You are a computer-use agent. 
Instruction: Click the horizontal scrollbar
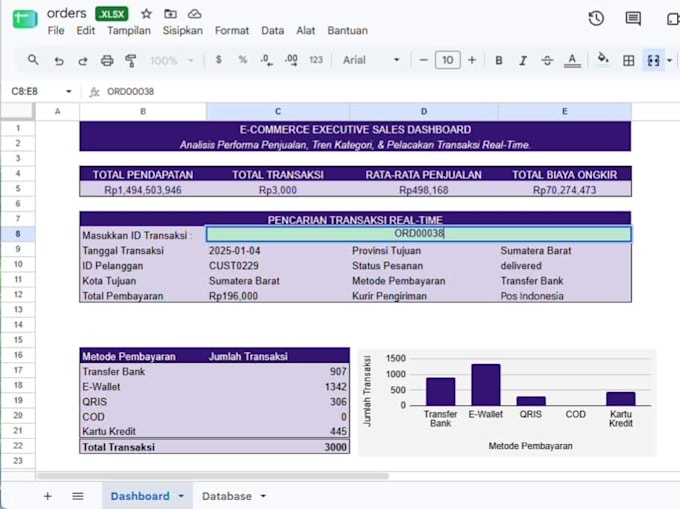click(213, 476)
